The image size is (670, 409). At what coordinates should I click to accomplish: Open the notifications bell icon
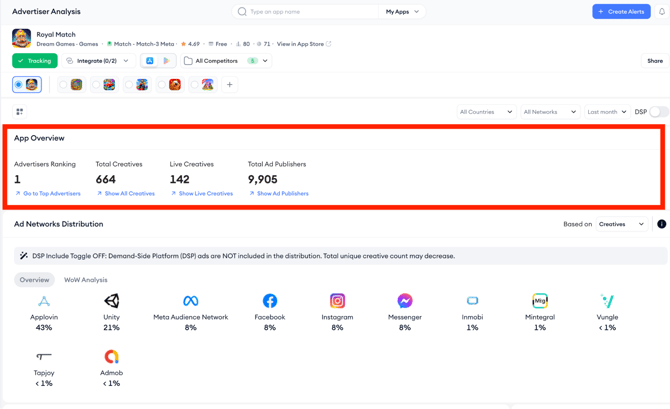pyautogui.click(x=661, y=12)
